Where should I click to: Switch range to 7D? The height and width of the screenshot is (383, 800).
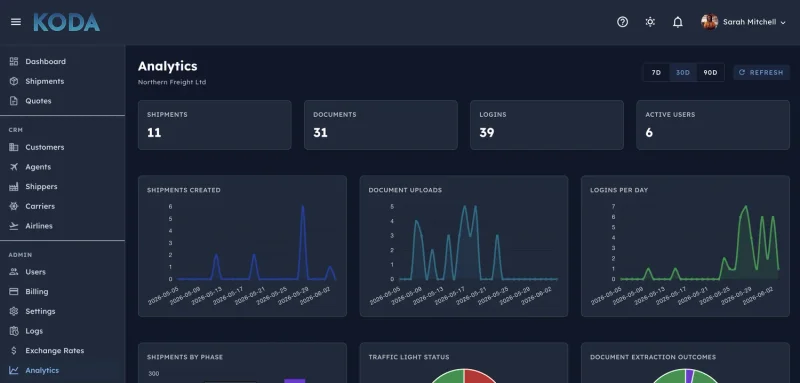656,72
